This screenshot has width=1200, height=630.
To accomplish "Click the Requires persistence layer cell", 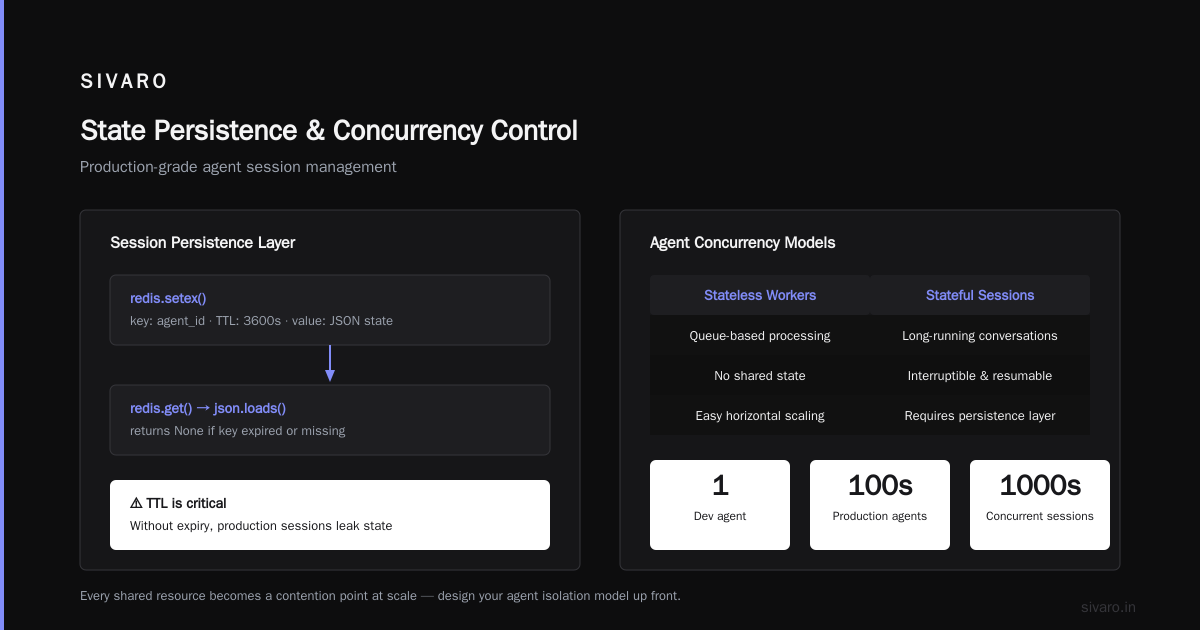I will (980, 415).
